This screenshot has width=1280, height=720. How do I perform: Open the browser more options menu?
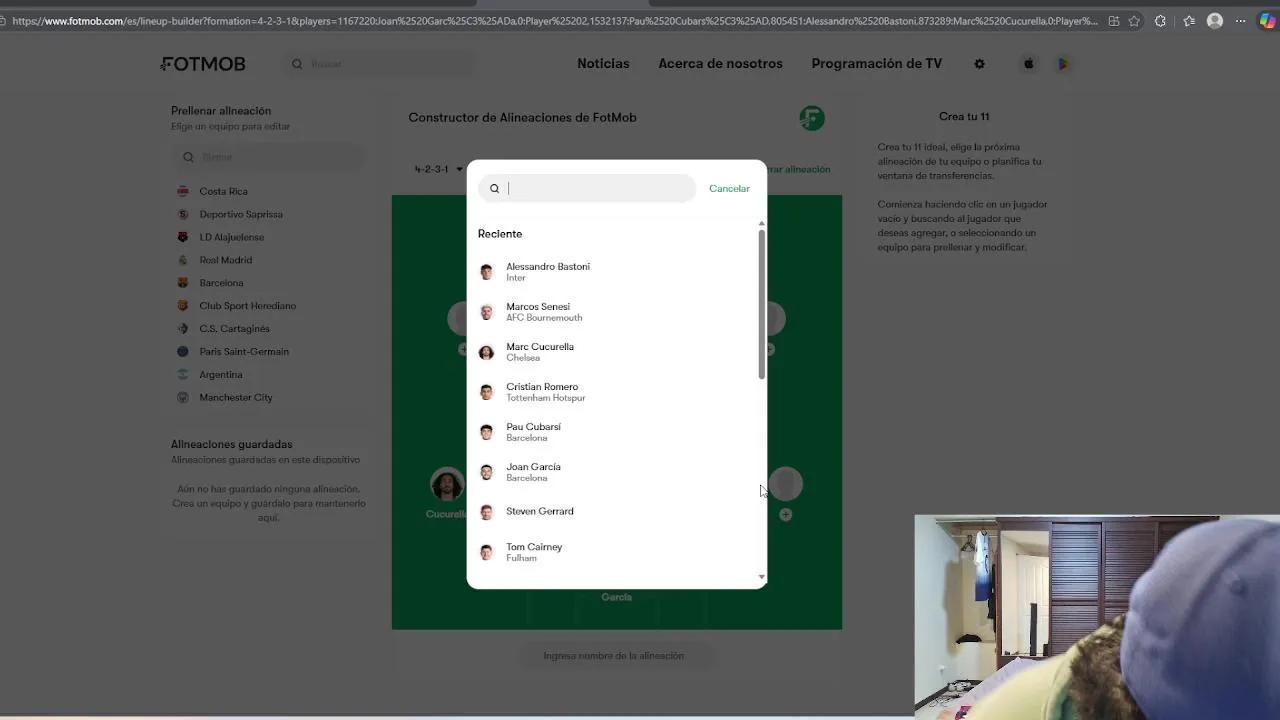click(1241, 21)
